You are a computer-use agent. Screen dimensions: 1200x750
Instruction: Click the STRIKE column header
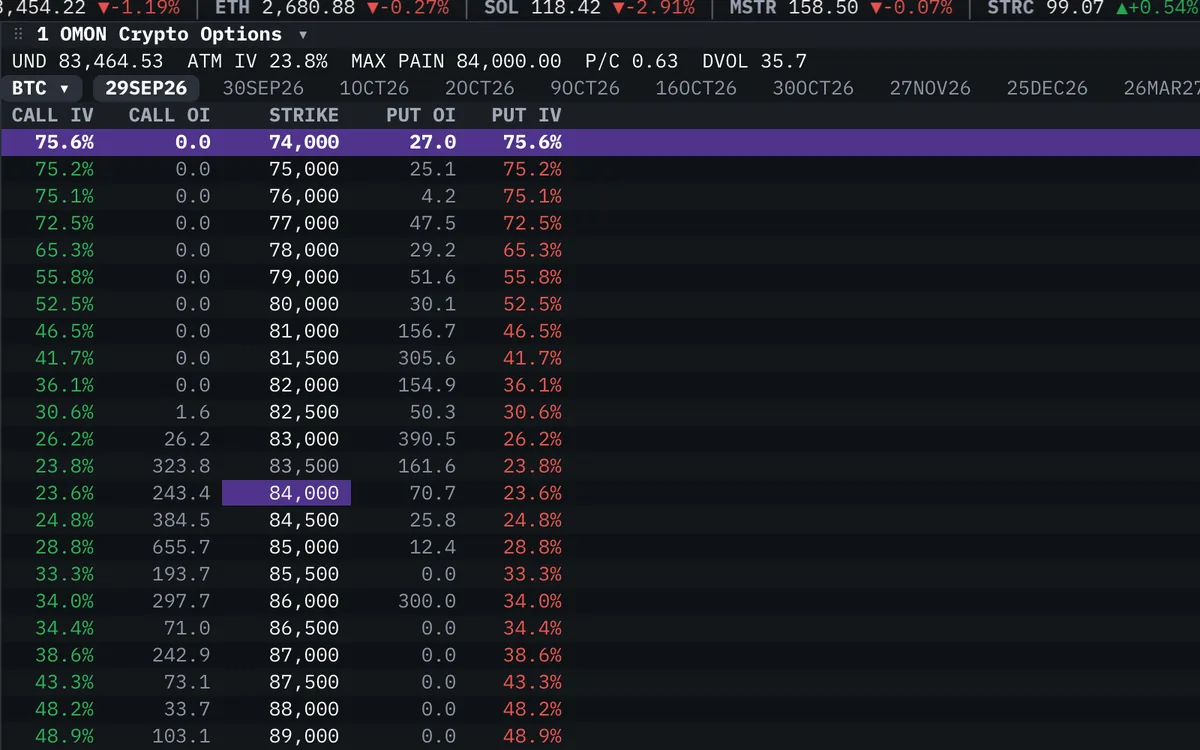point(304,115)
